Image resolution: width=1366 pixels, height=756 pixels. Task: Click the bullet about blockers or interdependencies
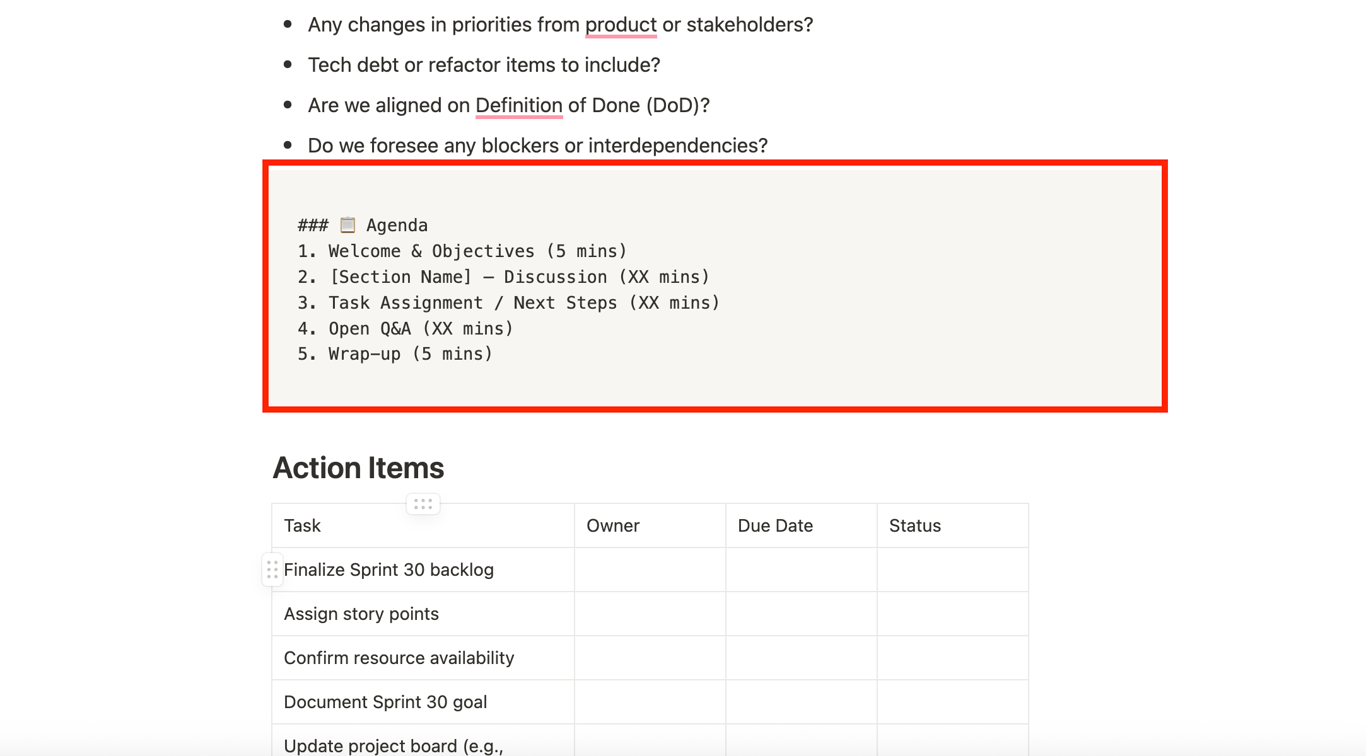click(537, 146)
